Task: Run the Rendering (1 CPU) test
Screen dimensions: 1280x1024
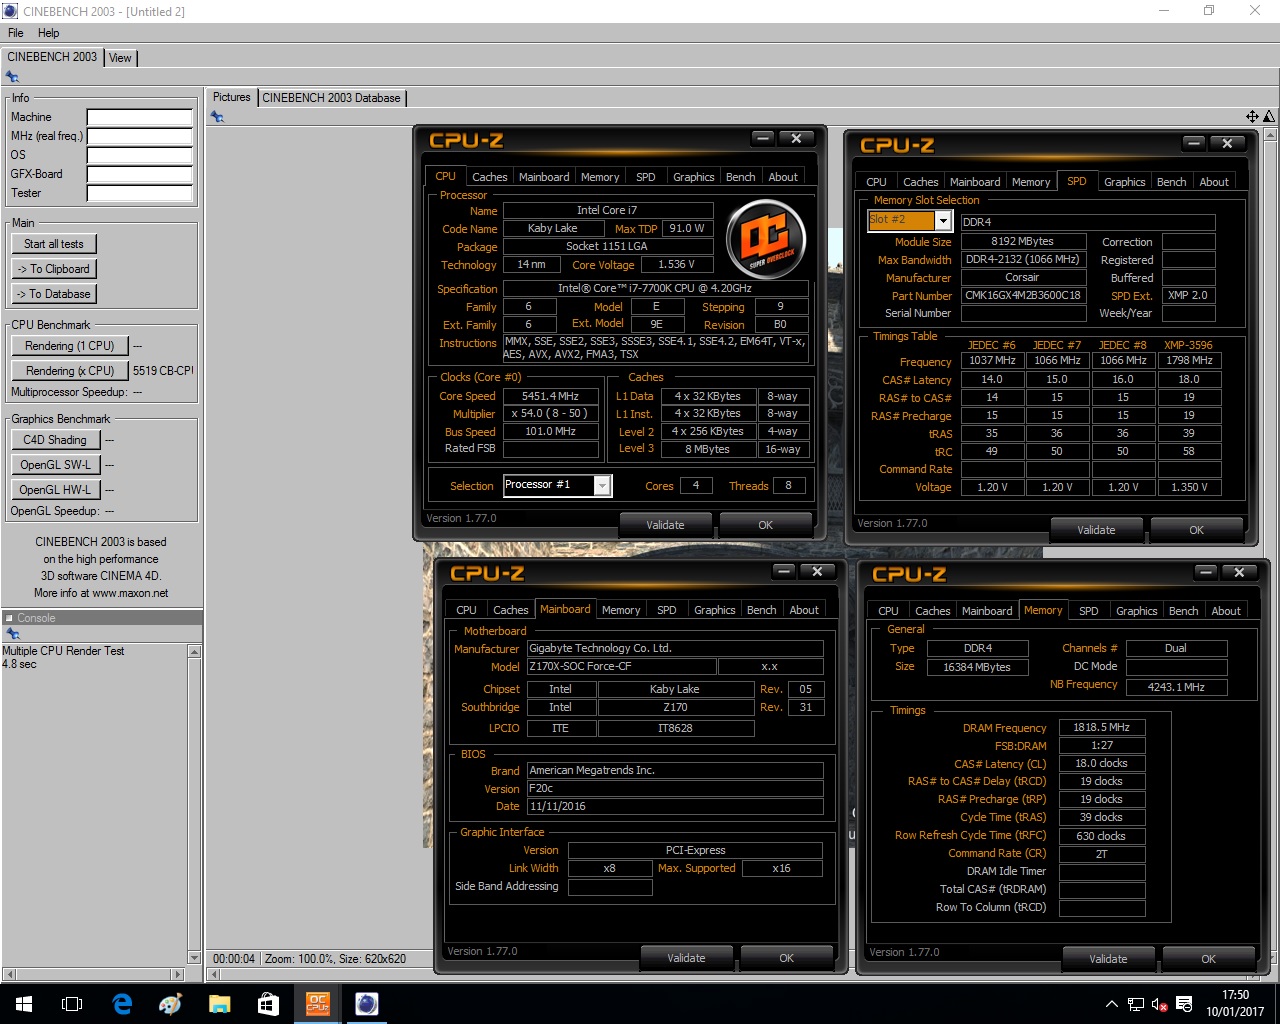Action: point(70,346)
